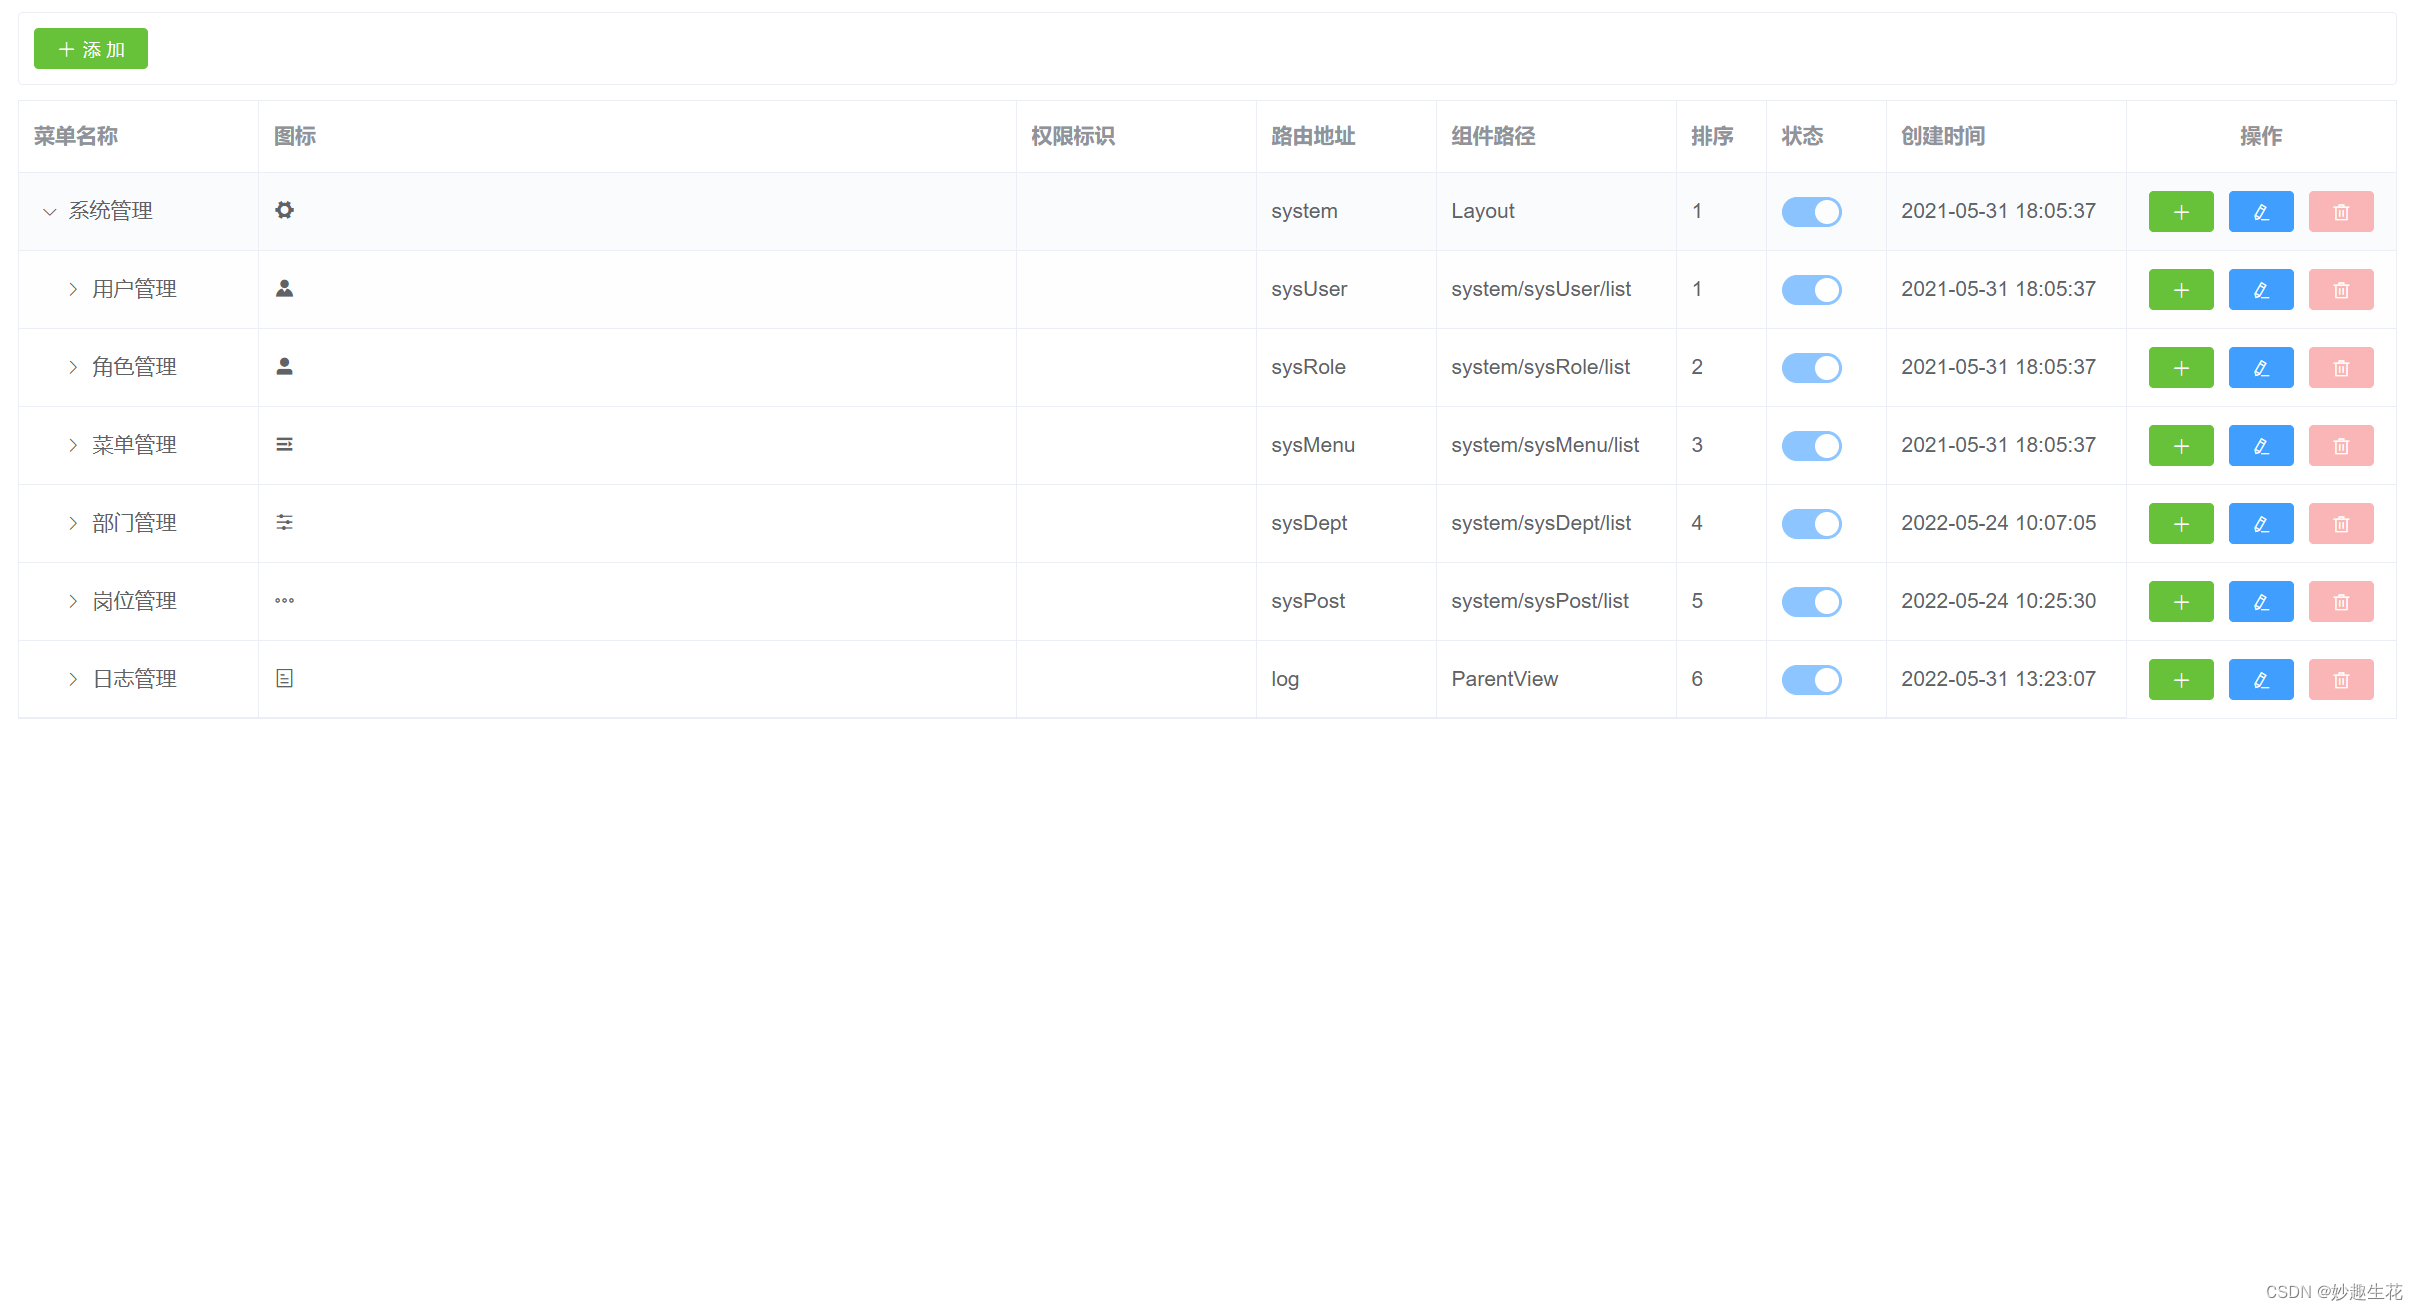Edit the 用户管理 row with pencil icon

click(2261, 290)
